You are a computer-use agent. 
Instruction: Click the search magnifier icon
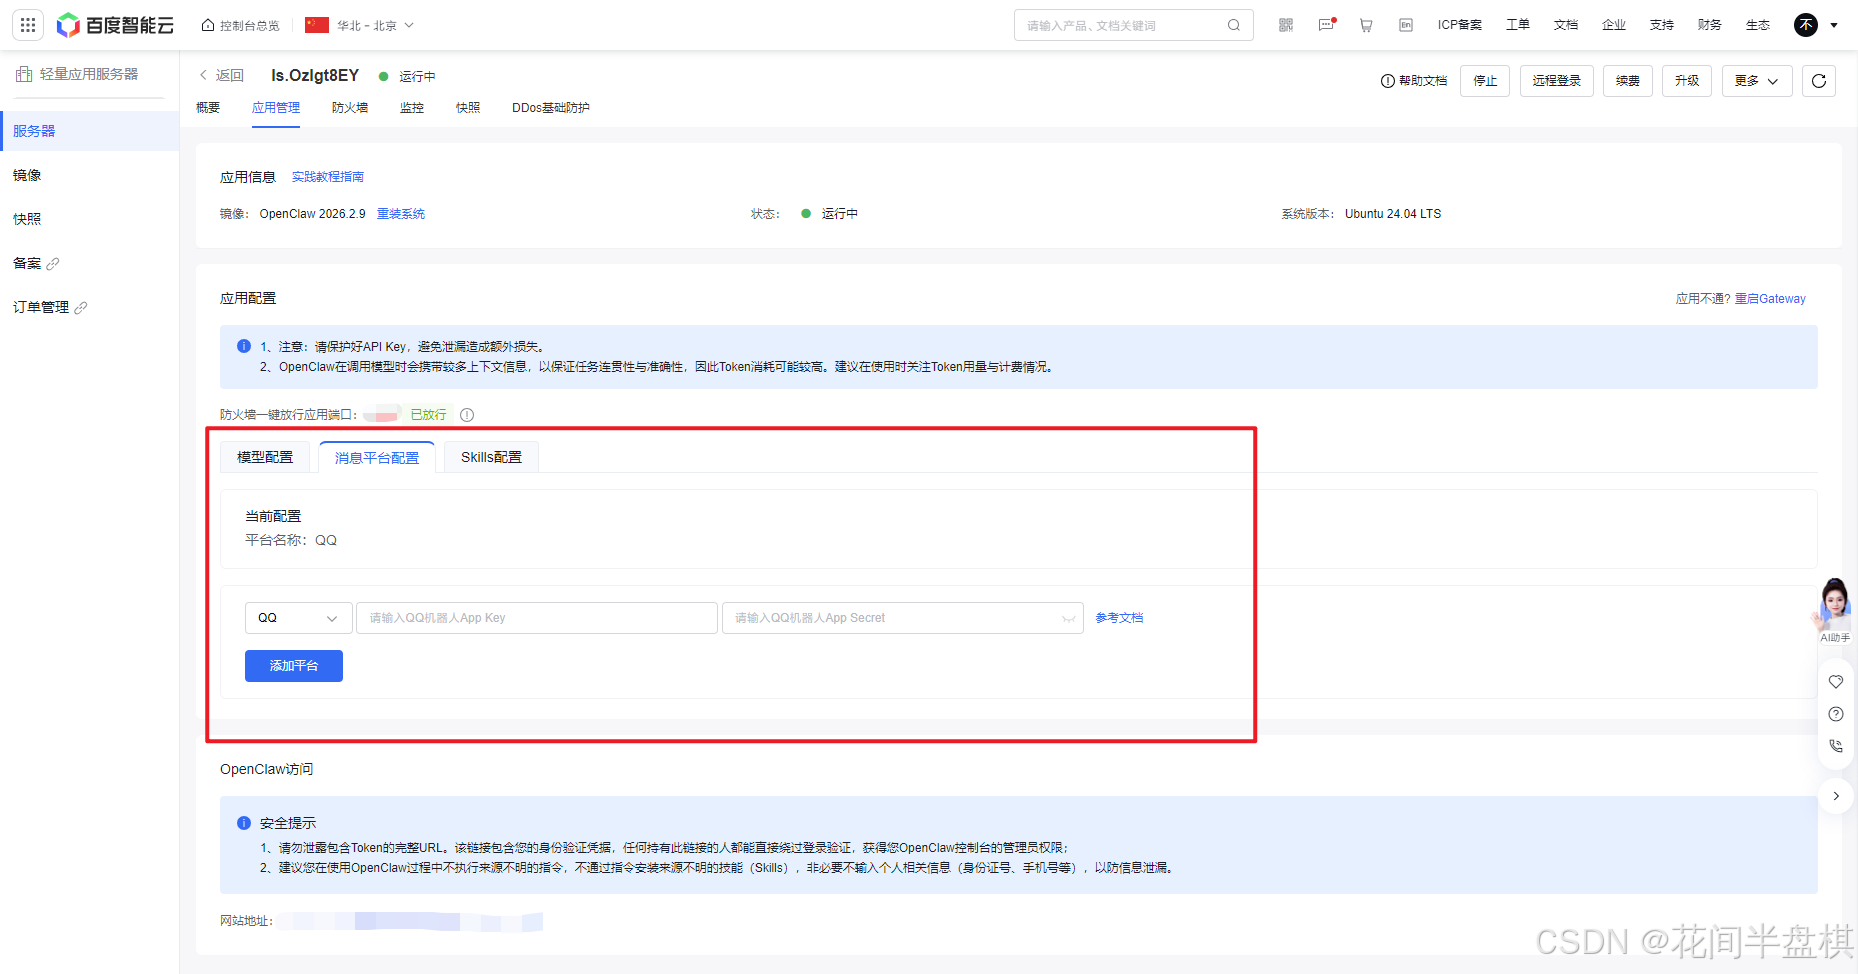[x=1234, y=25]
